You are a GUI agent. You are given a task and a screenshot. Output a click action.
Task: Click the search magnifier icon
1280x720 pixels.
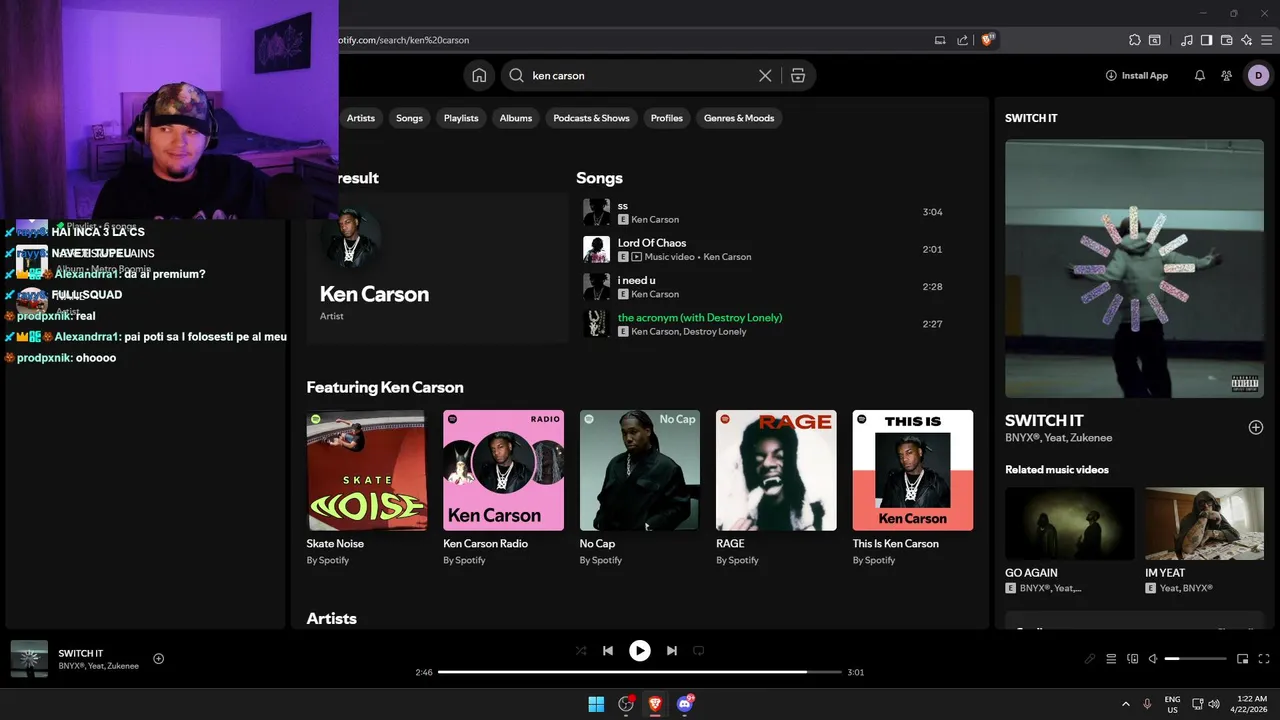(516, 75)
